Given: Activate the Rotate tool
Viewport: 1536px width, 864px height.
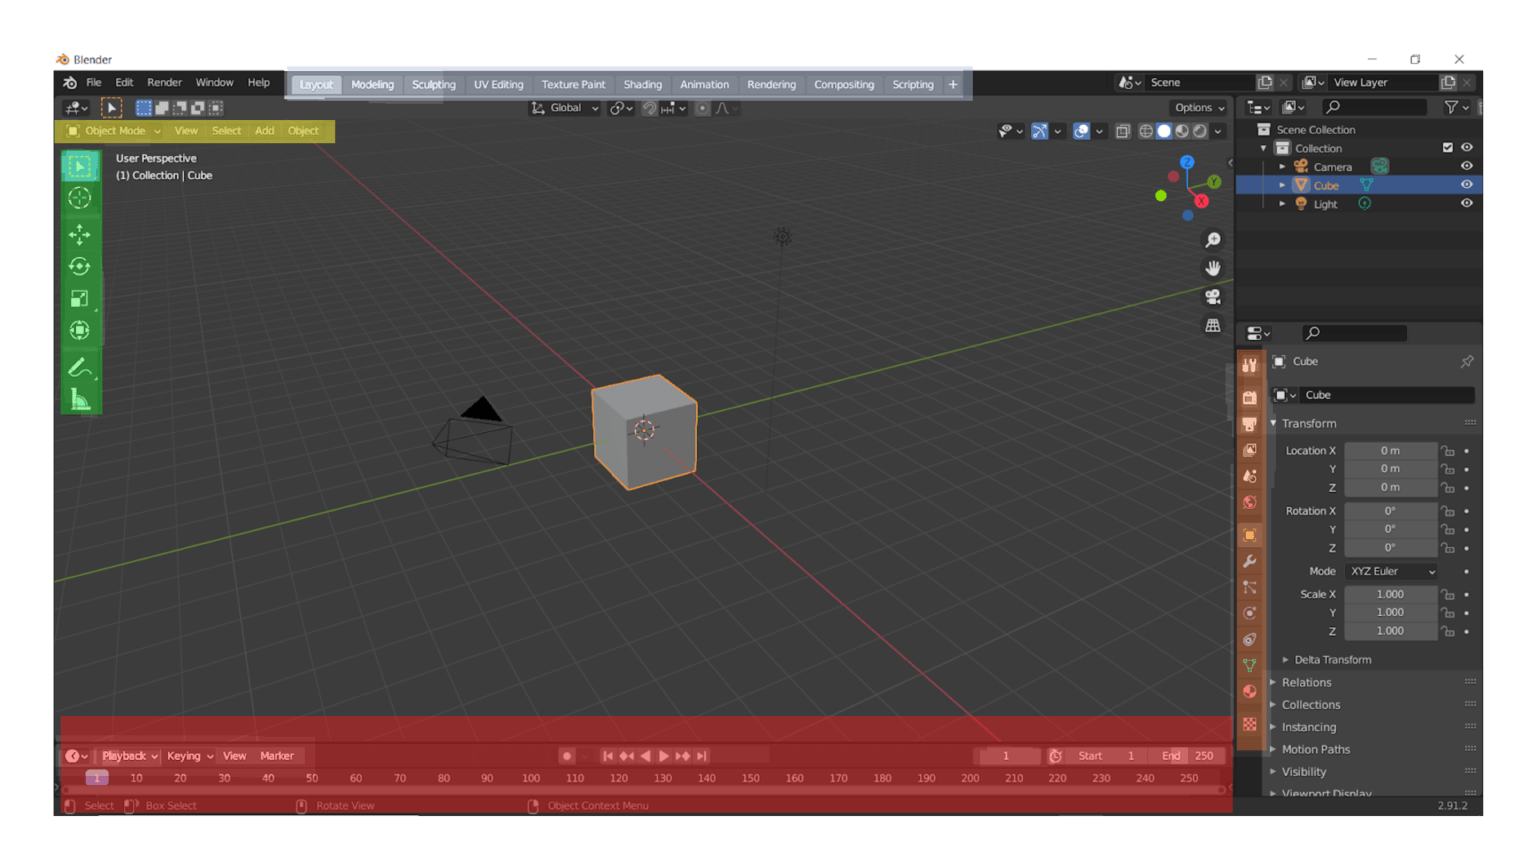Looking at the screenshot, I should (x=80, y=266).
